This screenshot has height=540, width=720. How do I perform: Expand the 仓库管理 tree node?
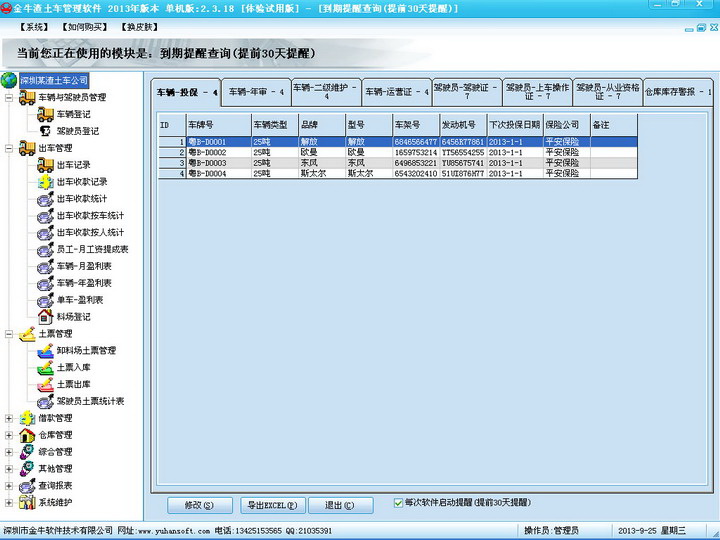(x=9, y=435)
